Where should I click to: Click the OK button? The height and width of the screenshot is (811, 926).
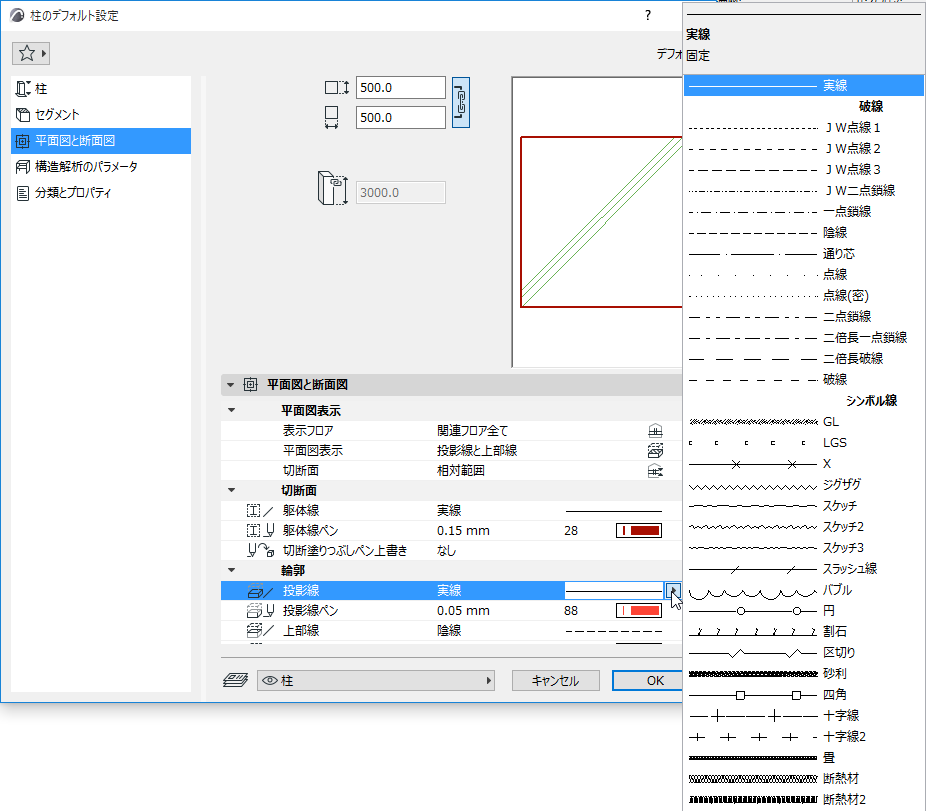(x=648, y=680)
